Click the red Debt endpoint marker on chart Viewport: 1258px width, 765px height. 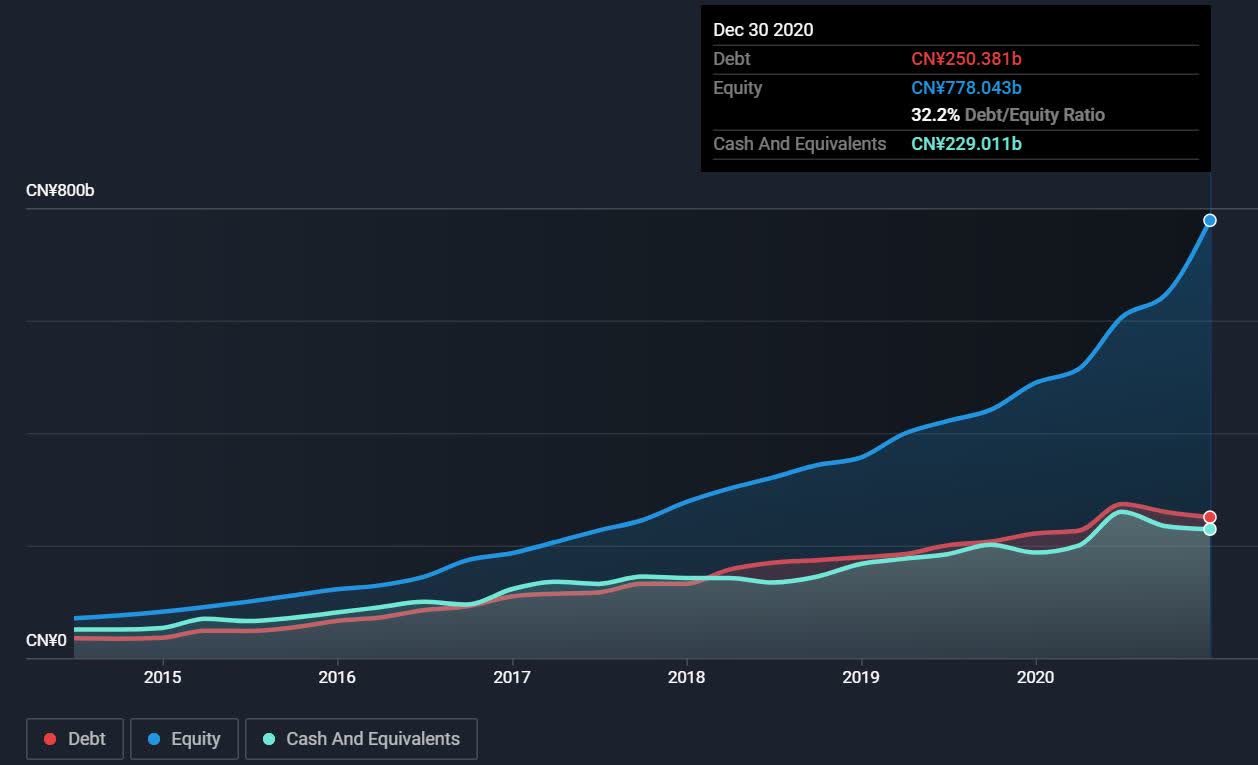tap(1210, 517)
